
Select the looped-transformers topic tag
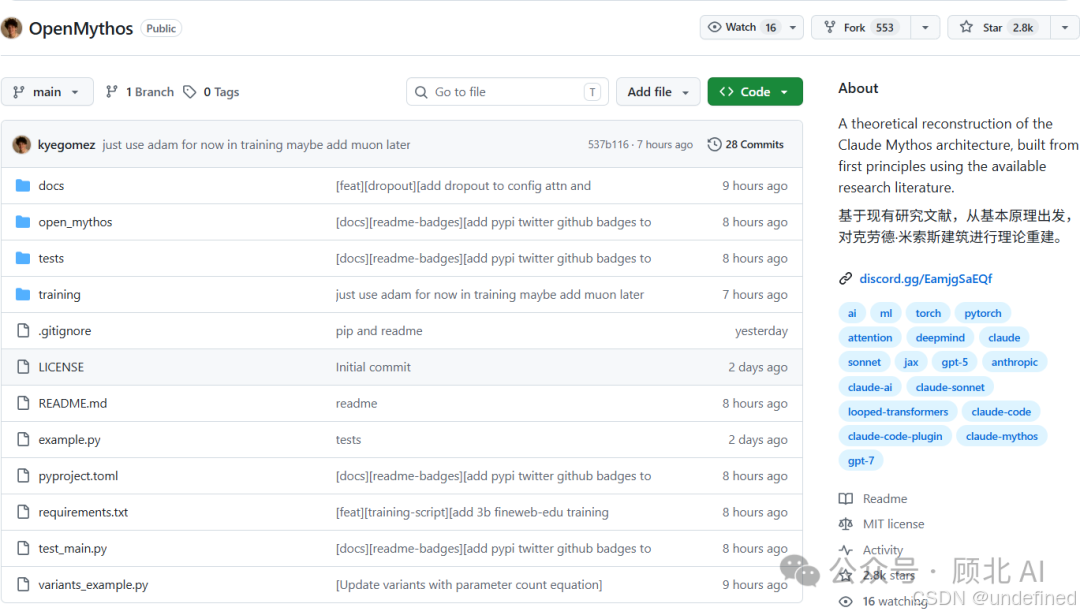[x=897, y=411]
